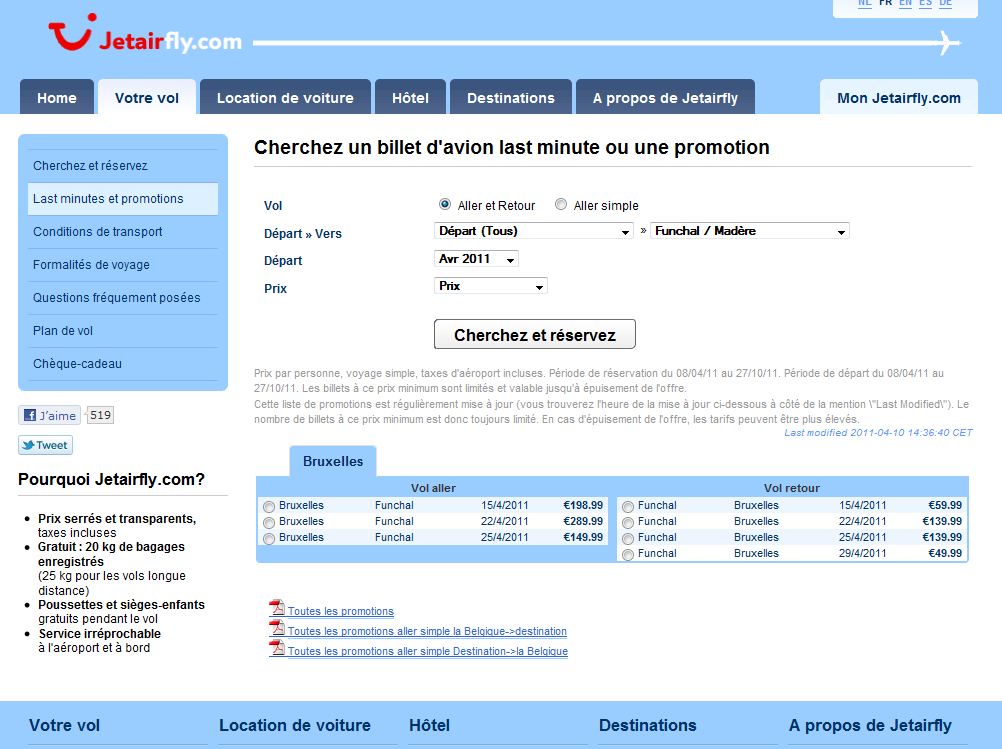Click footer heading Destinations
The image size is (1002, 749).
coord(647,725)
